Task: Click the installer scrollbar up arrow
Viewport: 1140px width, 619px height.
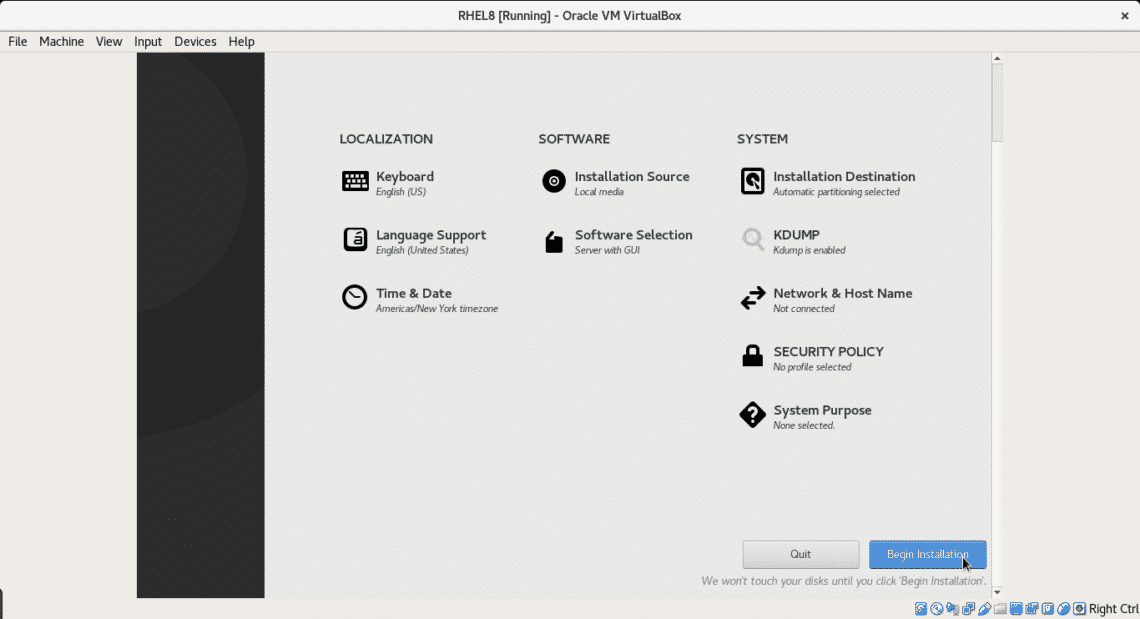Action: pos(997,58)
